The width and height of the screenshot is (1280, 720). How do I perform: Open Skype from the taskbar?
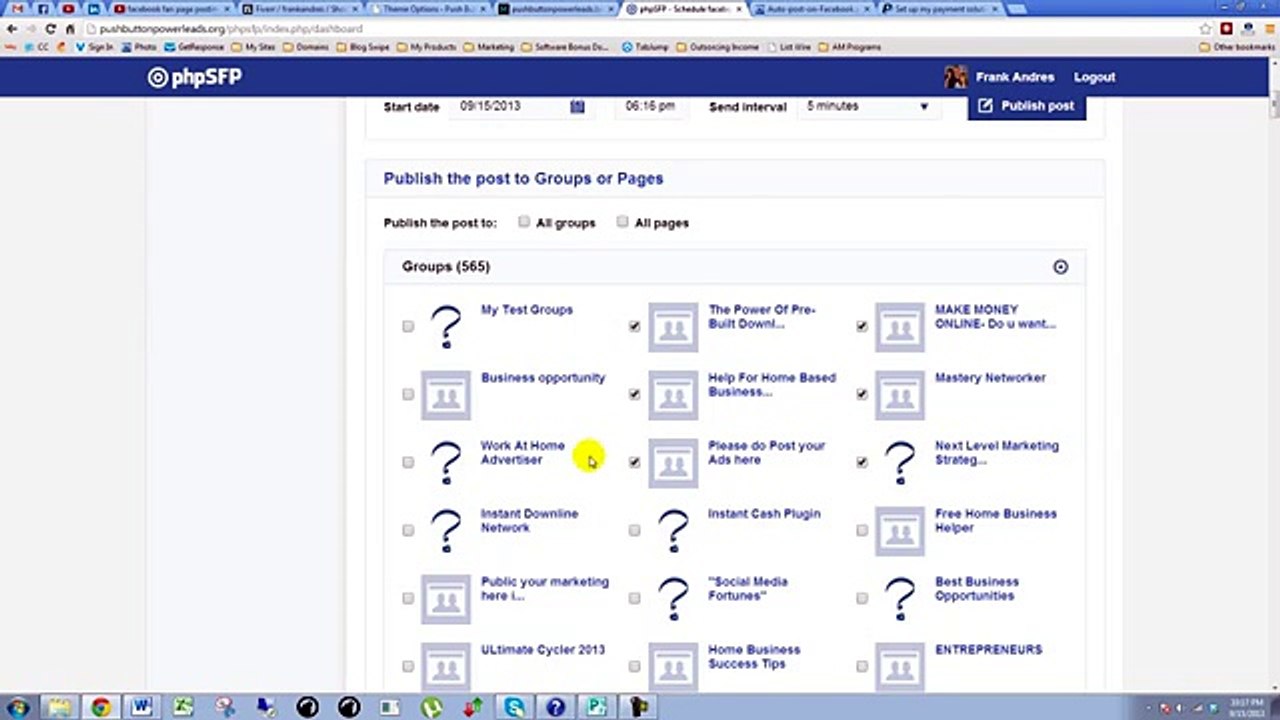click(x=514, y=707)
